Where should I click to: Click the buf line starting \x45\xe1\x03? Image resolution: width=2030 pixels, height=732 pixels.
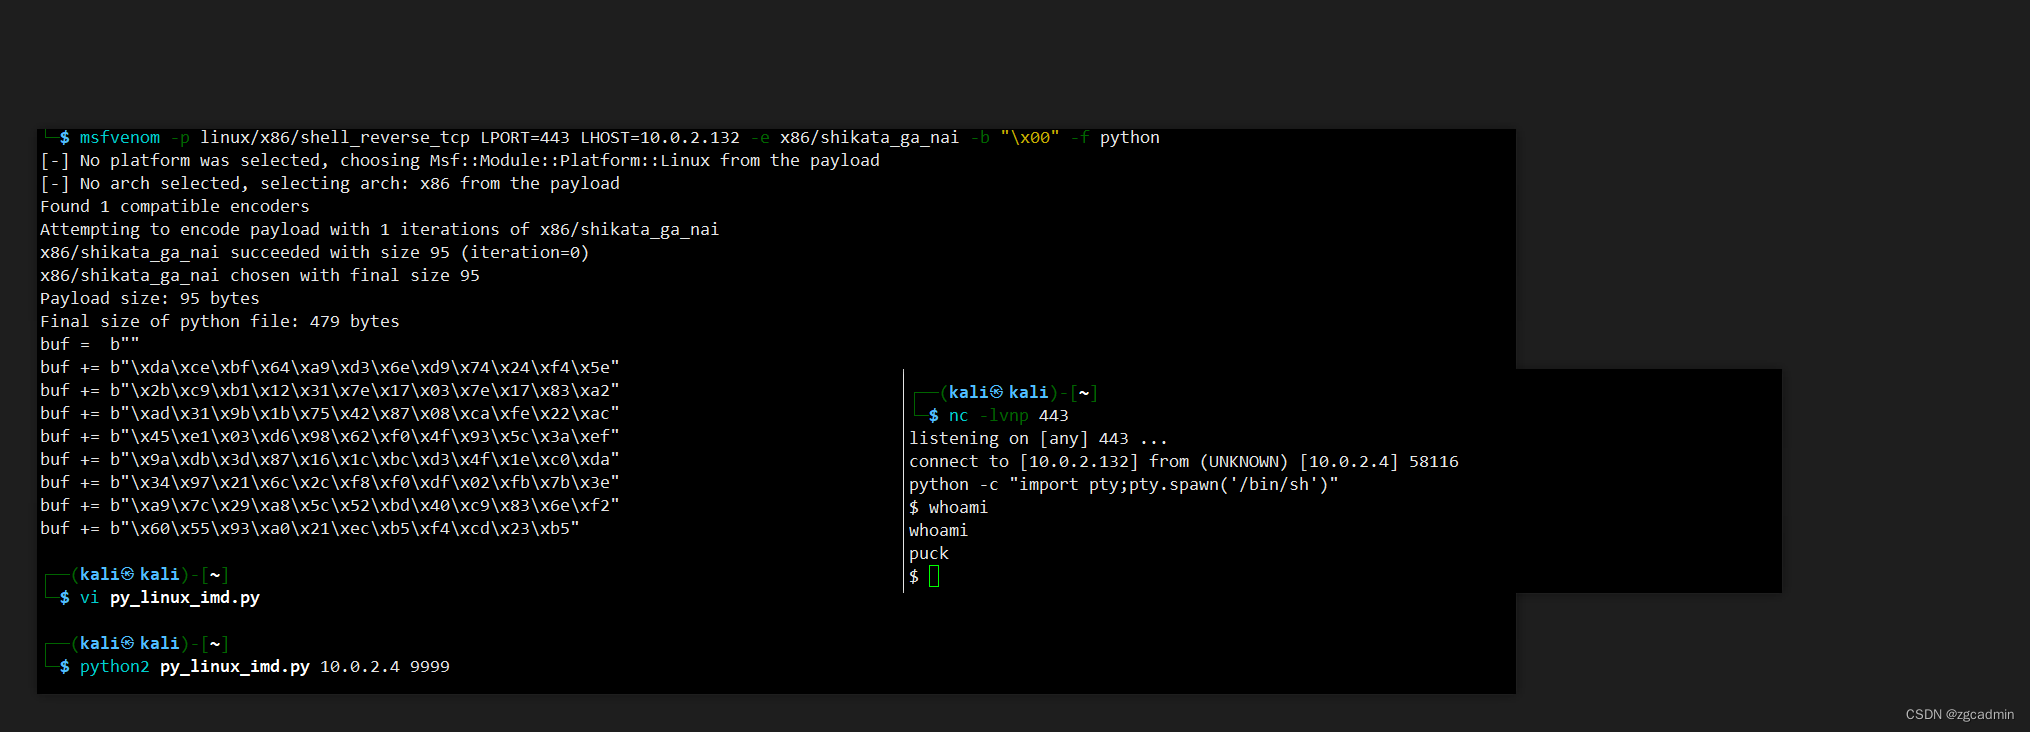click(330, 437)
